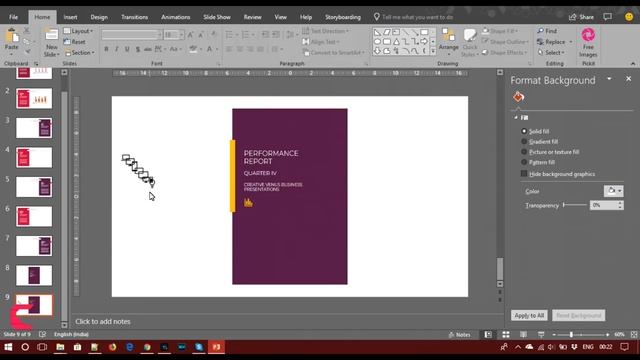Select slide 8 thumbnail

pos(34,276)
